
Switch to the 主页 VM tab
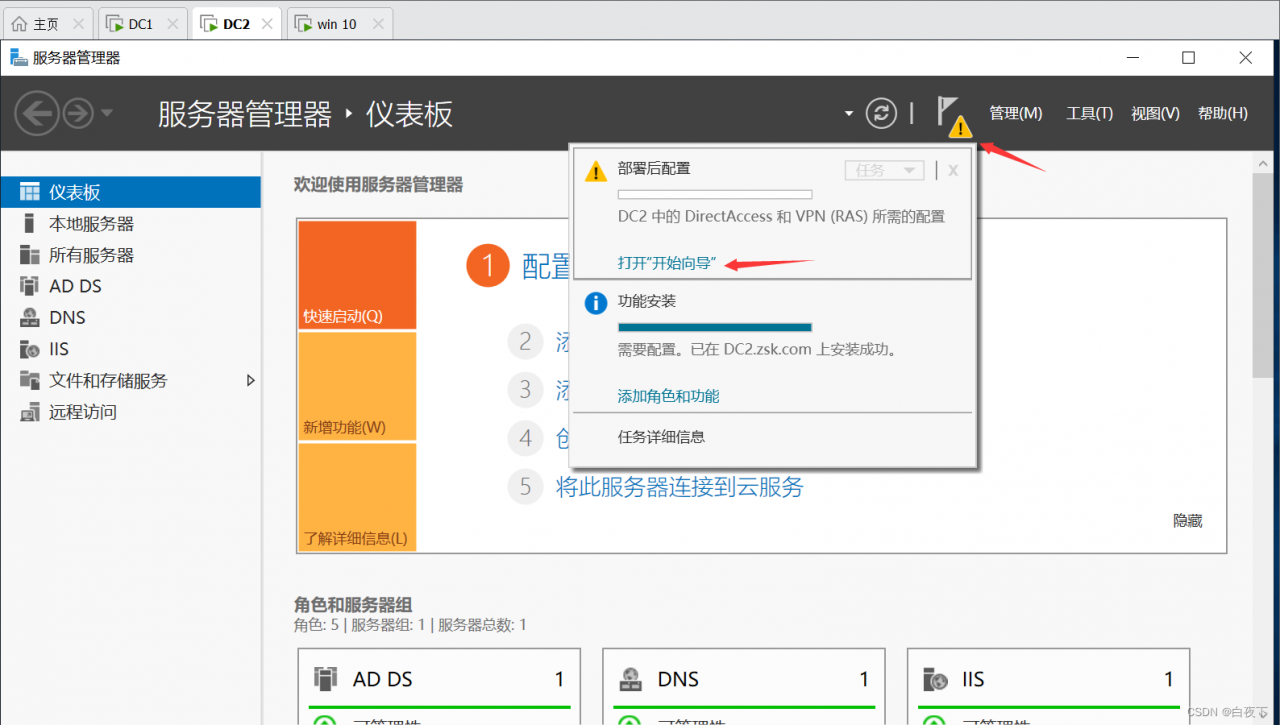click(x=48, y=23)
